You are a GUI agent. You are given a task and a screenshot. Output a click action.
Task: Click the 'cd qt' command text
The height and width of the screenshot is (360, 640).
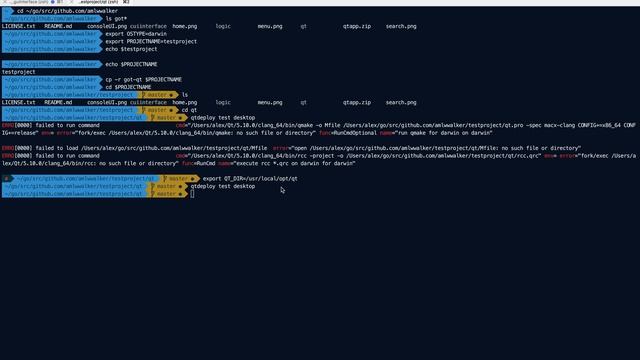tap(189, 110)
